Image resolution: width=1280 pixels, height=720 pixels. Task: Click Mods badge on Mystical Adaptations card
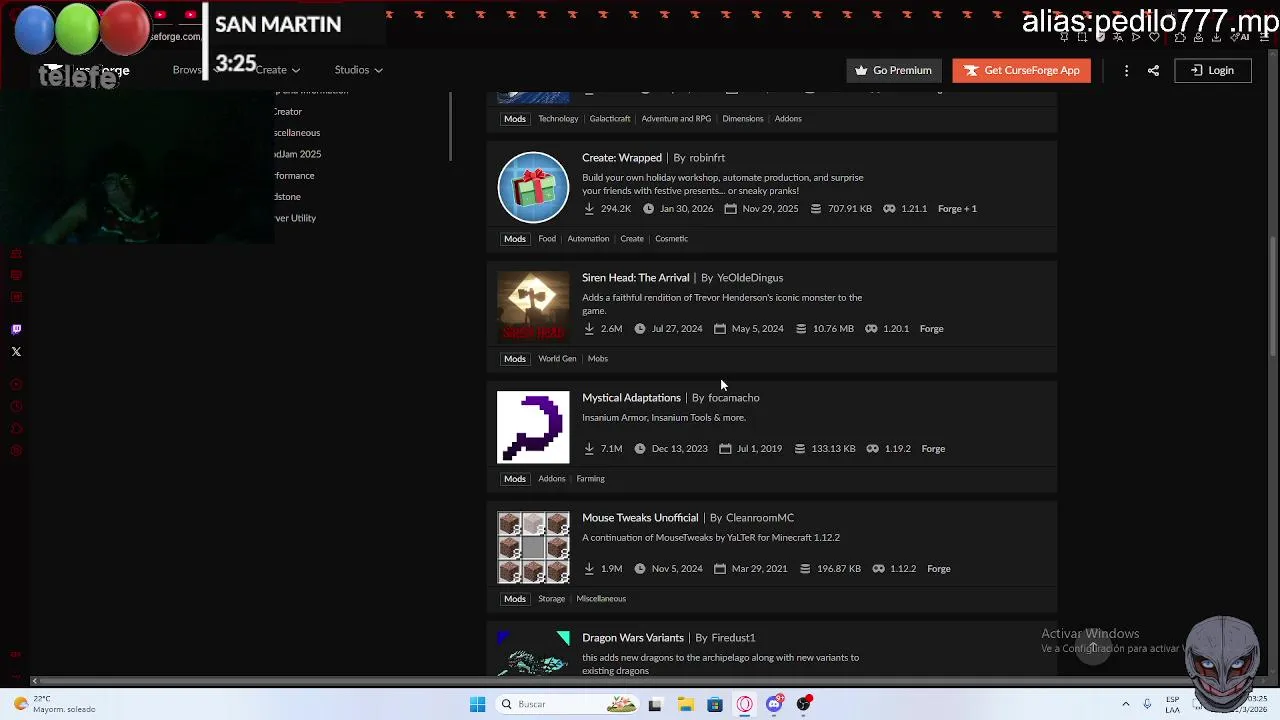(514, 479)
